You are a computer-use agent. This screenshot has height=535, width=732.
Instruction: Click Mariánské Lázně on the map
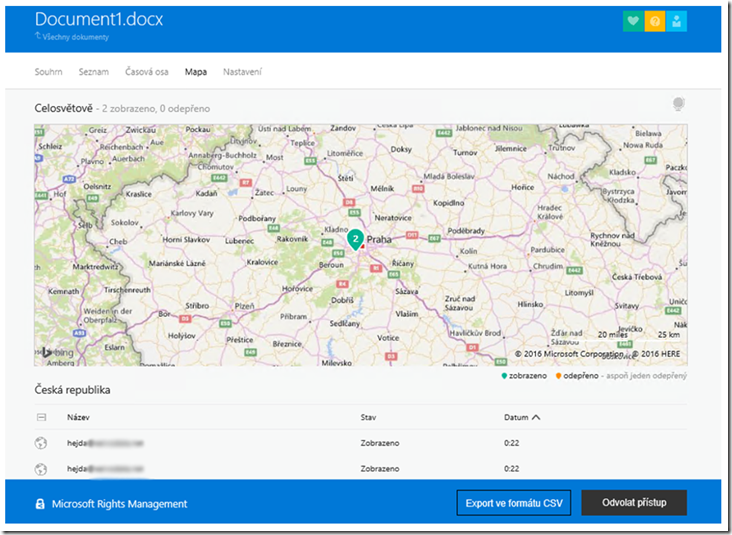point(177,263)
